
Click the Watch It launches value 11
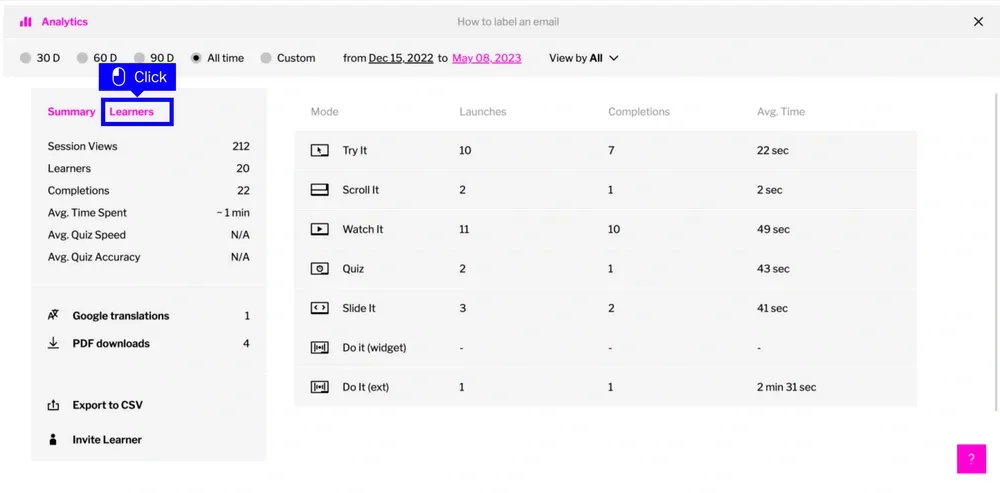pos(464,229)
